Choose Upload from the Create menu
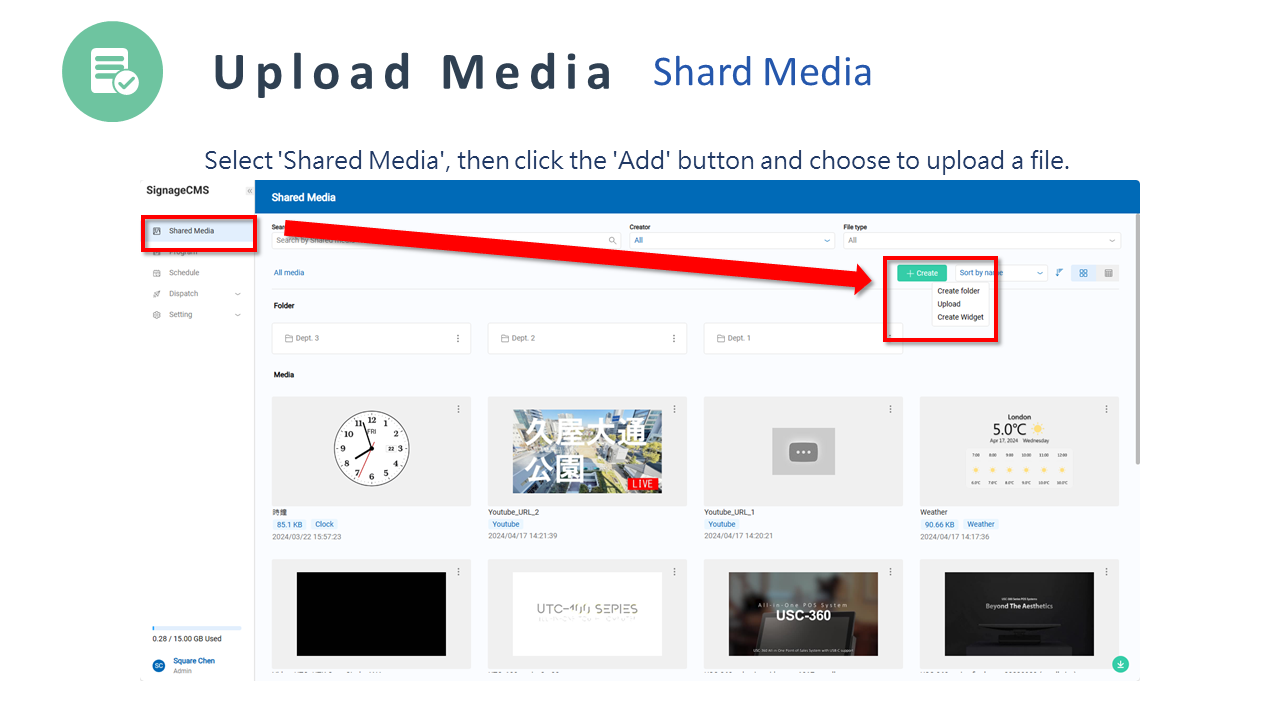 click(x=949, y=304)
